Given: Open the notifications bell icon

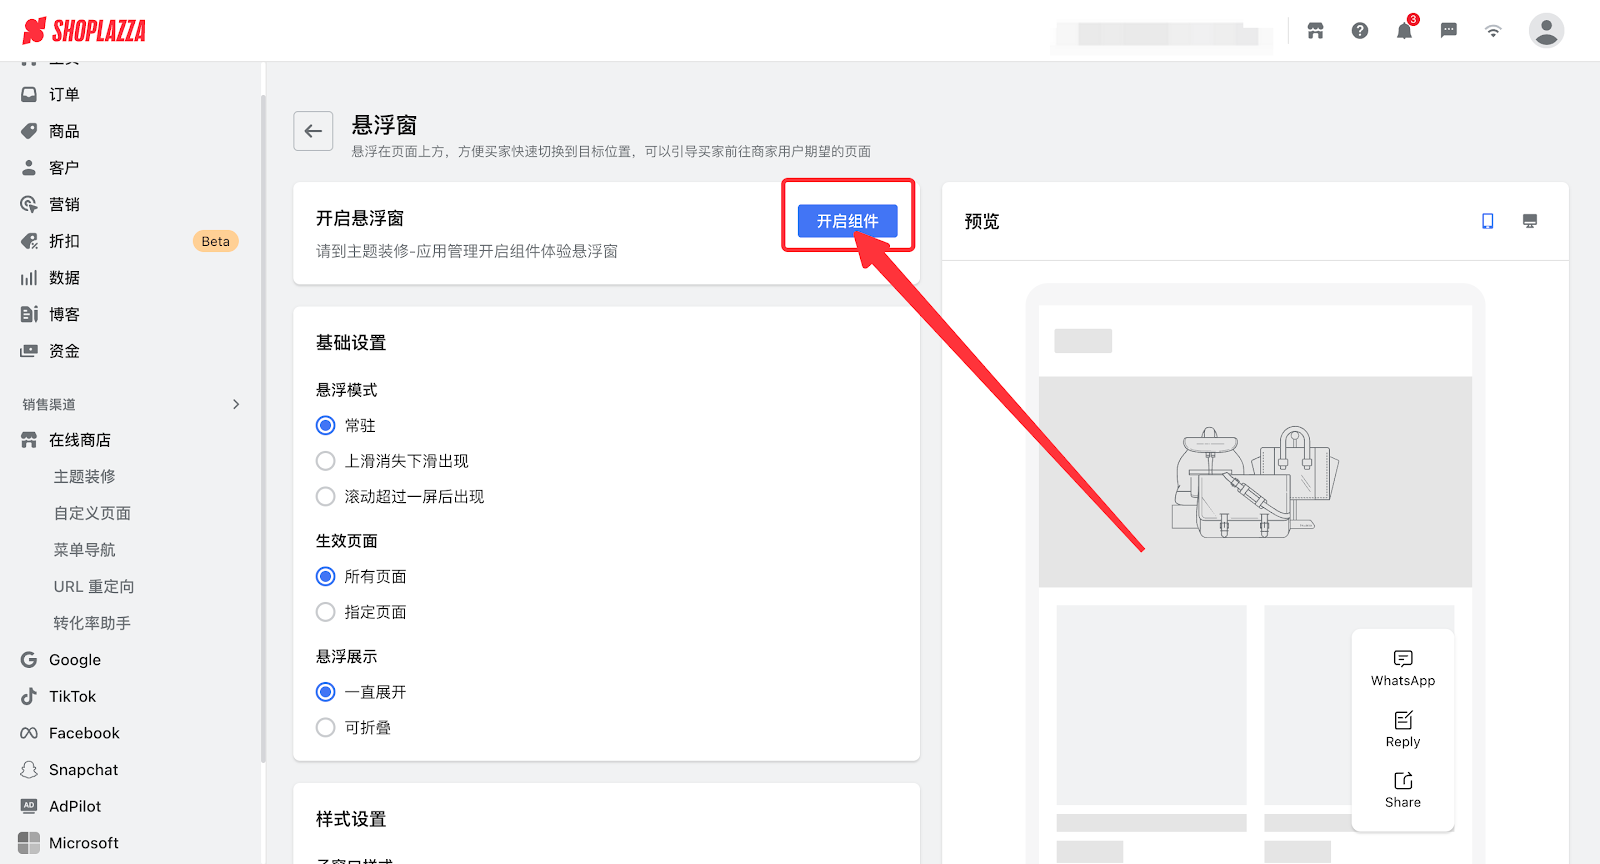Looking at the screenshot, I should tap(1404, 31).
